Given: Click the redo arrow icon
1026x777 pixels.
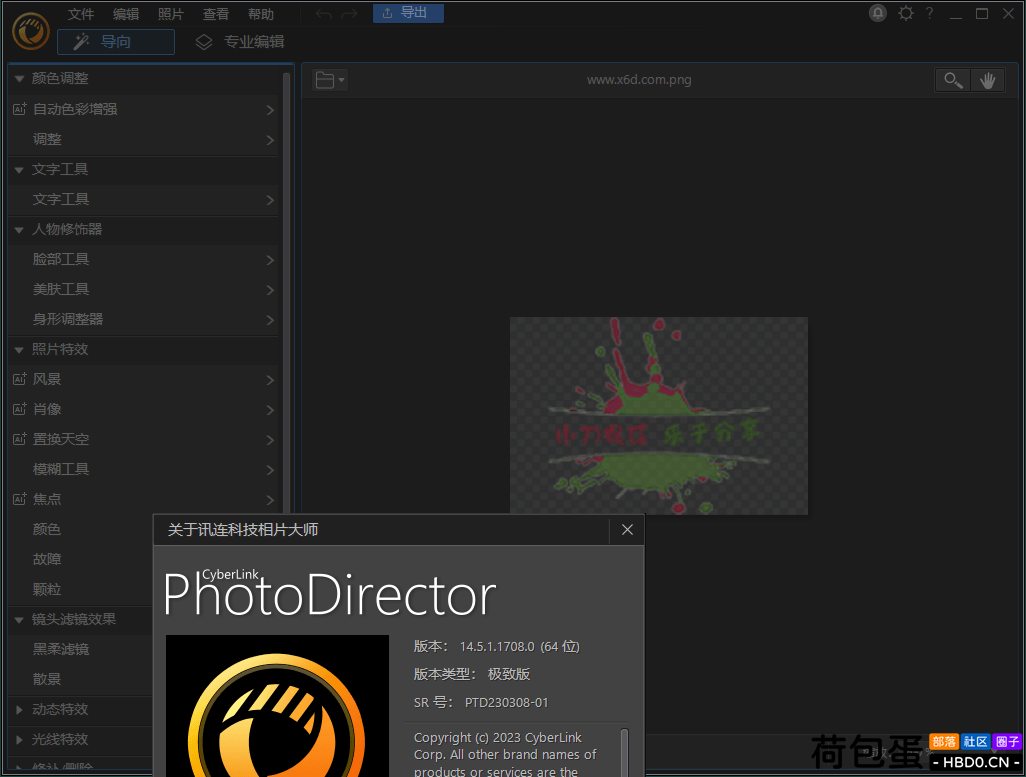Looking at the screenshot, I should click(349, 14).
